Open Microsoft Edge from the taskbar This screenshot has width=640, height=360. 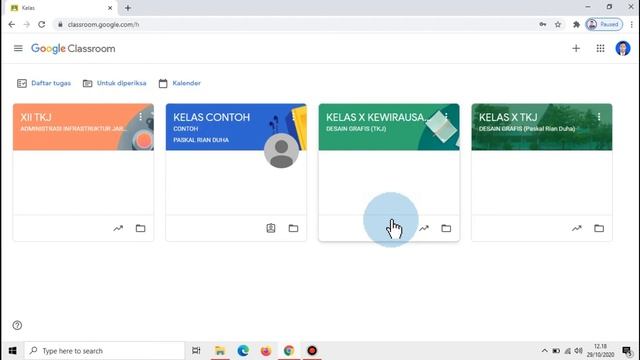243,351
